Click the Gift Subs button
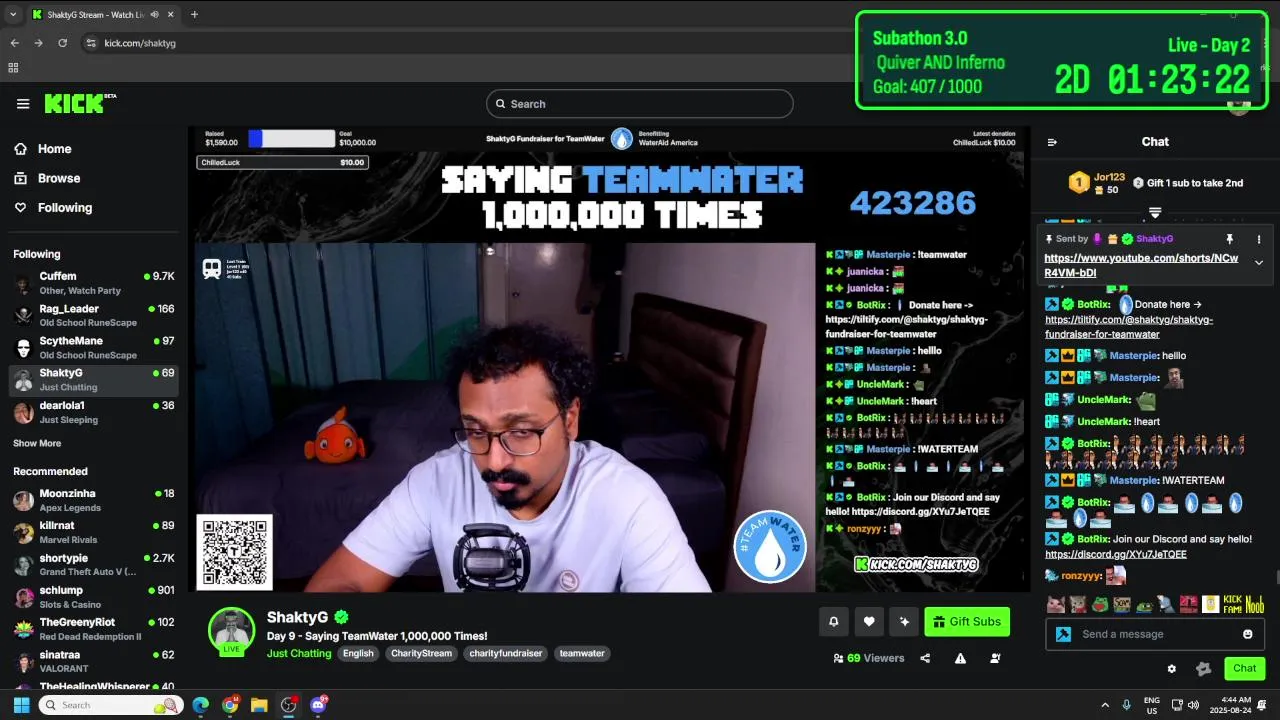This screenshot has width=1280, height=720. coord(967,622)
